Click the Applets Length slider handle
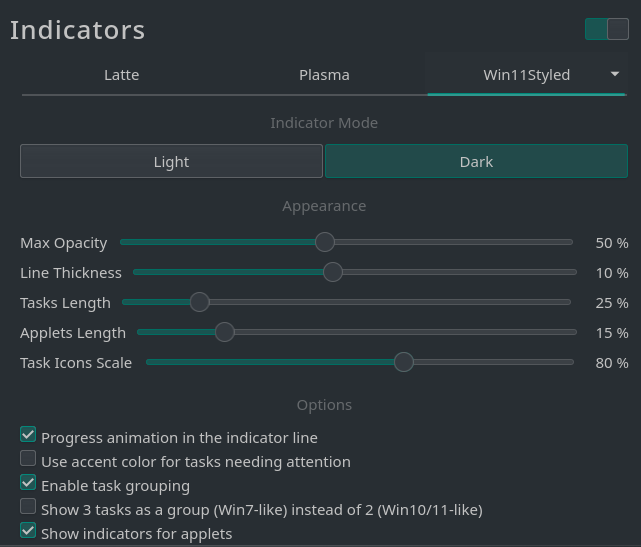641x547 pixels. click(224, 332)
